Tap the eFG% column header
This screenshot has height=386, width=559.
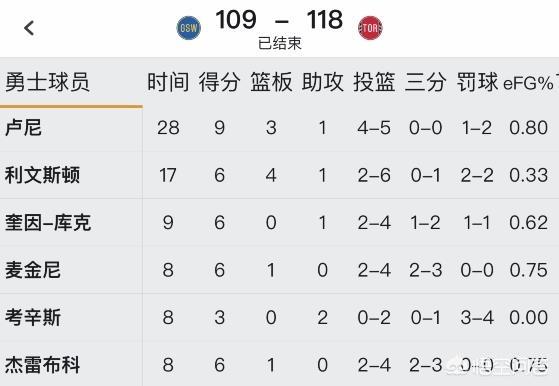528,83
